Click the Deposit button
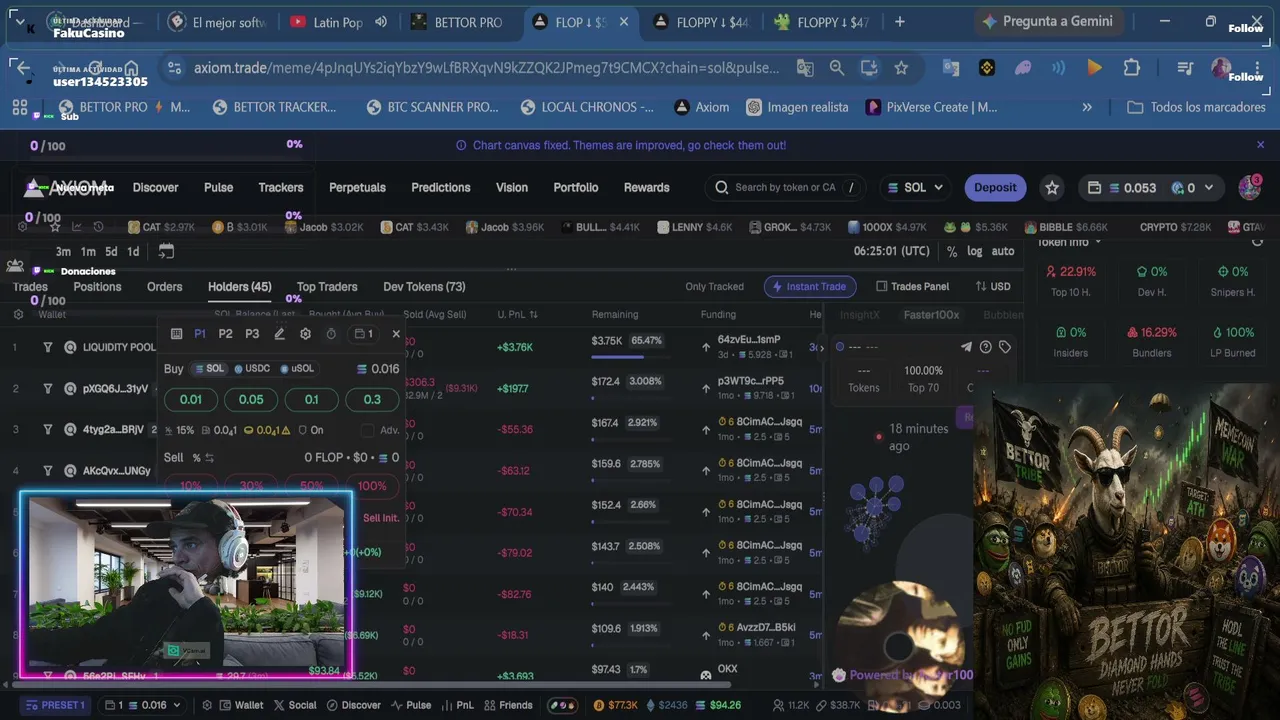The image size is (1280, 720). click(x=995, y=187)
